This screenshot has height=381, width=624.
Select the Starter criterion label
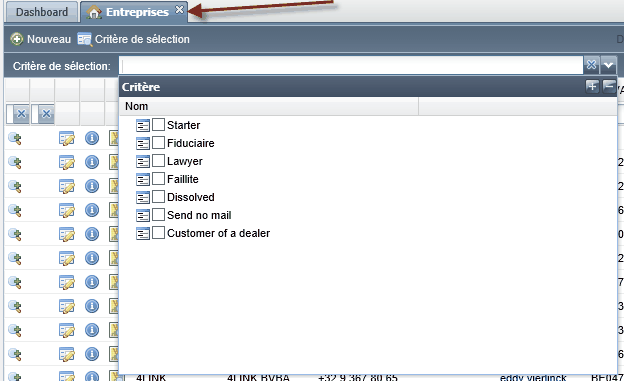(183, 125)
